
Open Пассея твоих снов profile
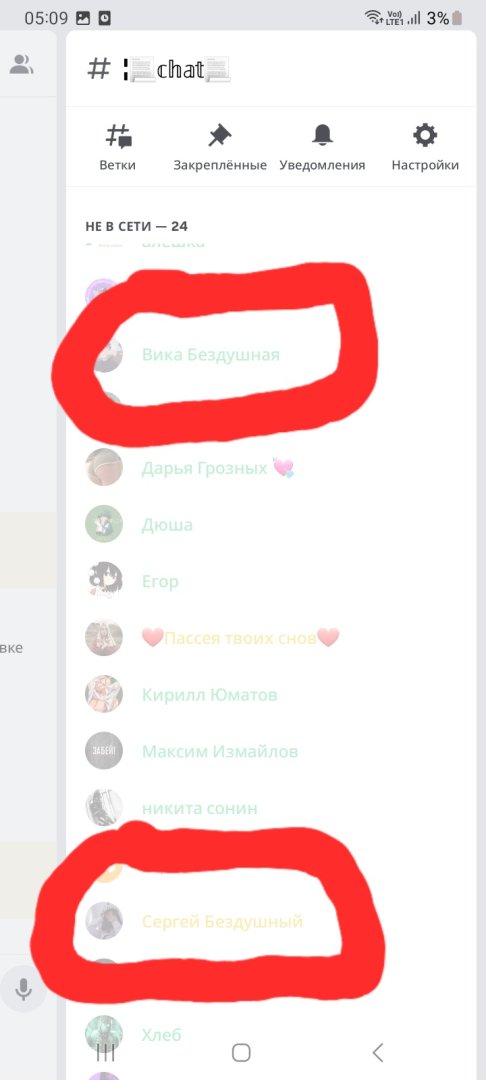tap(273, 637)
